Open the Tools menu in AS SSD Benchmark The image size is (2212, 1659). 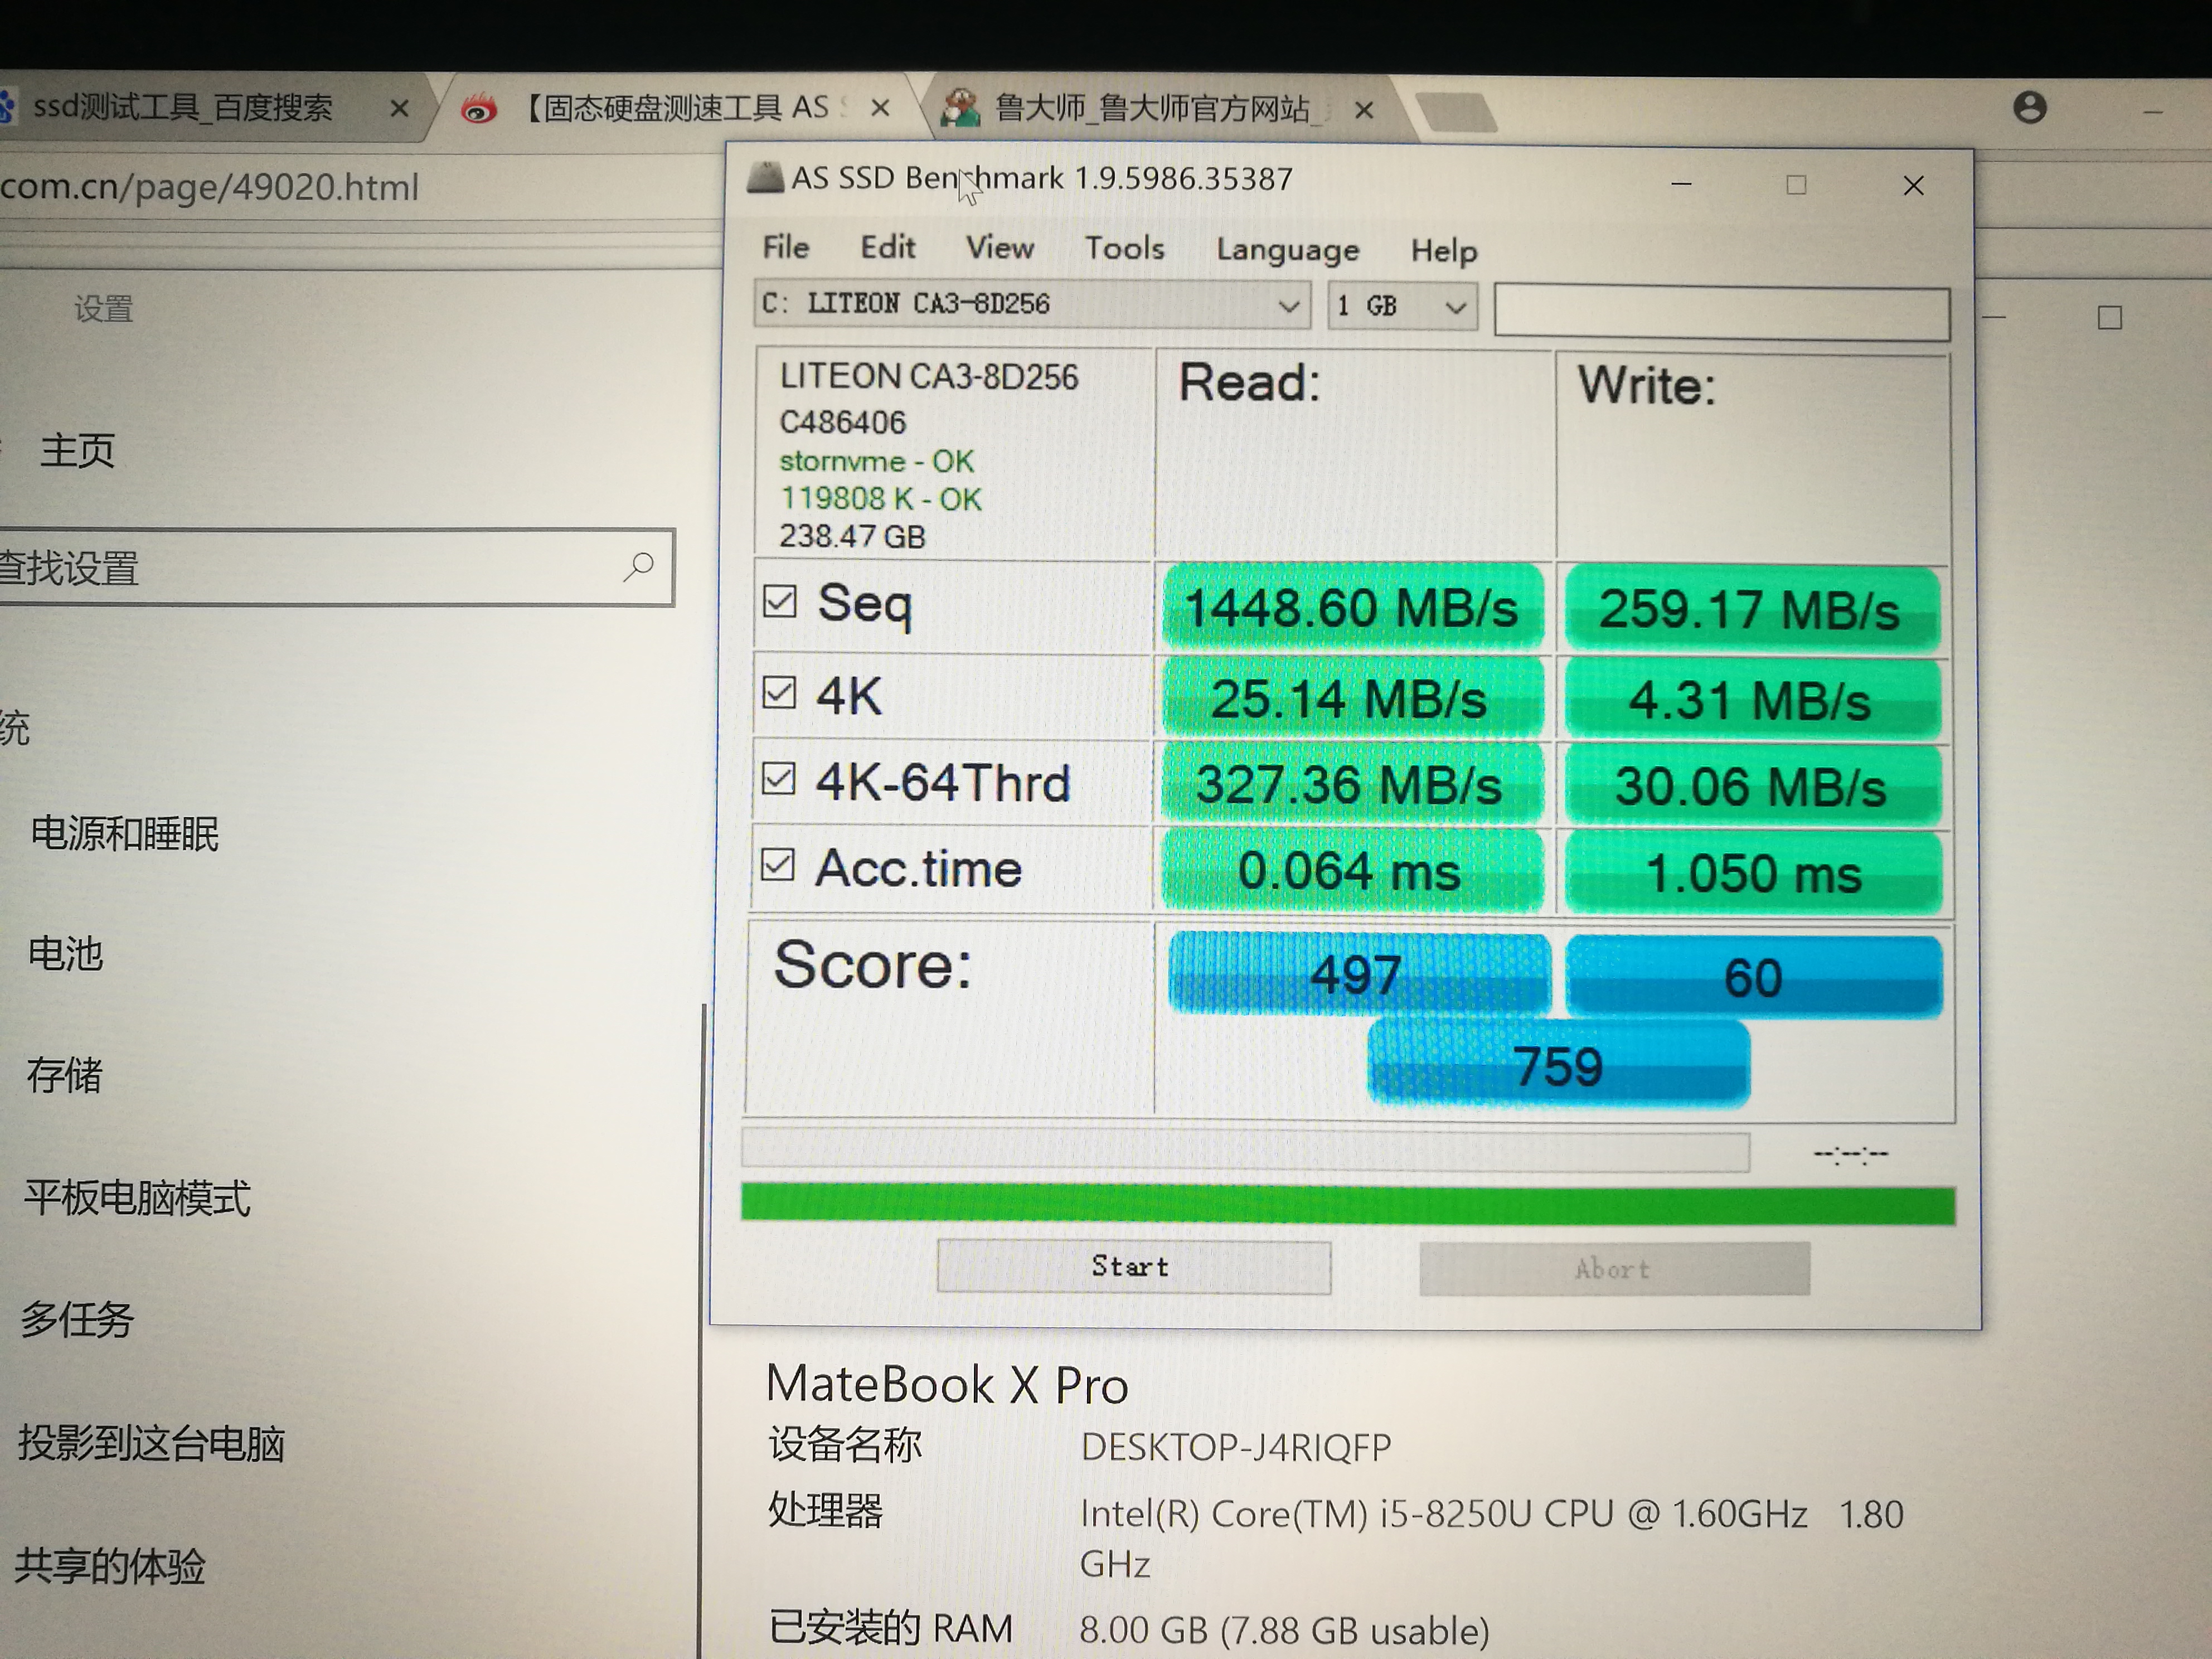1124,249
